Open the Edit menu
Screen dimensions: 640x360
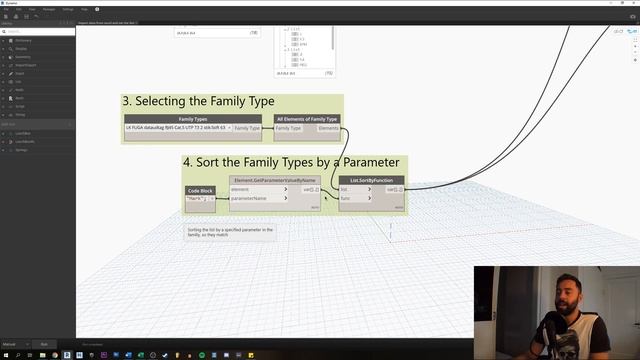[x=19, y=9]
